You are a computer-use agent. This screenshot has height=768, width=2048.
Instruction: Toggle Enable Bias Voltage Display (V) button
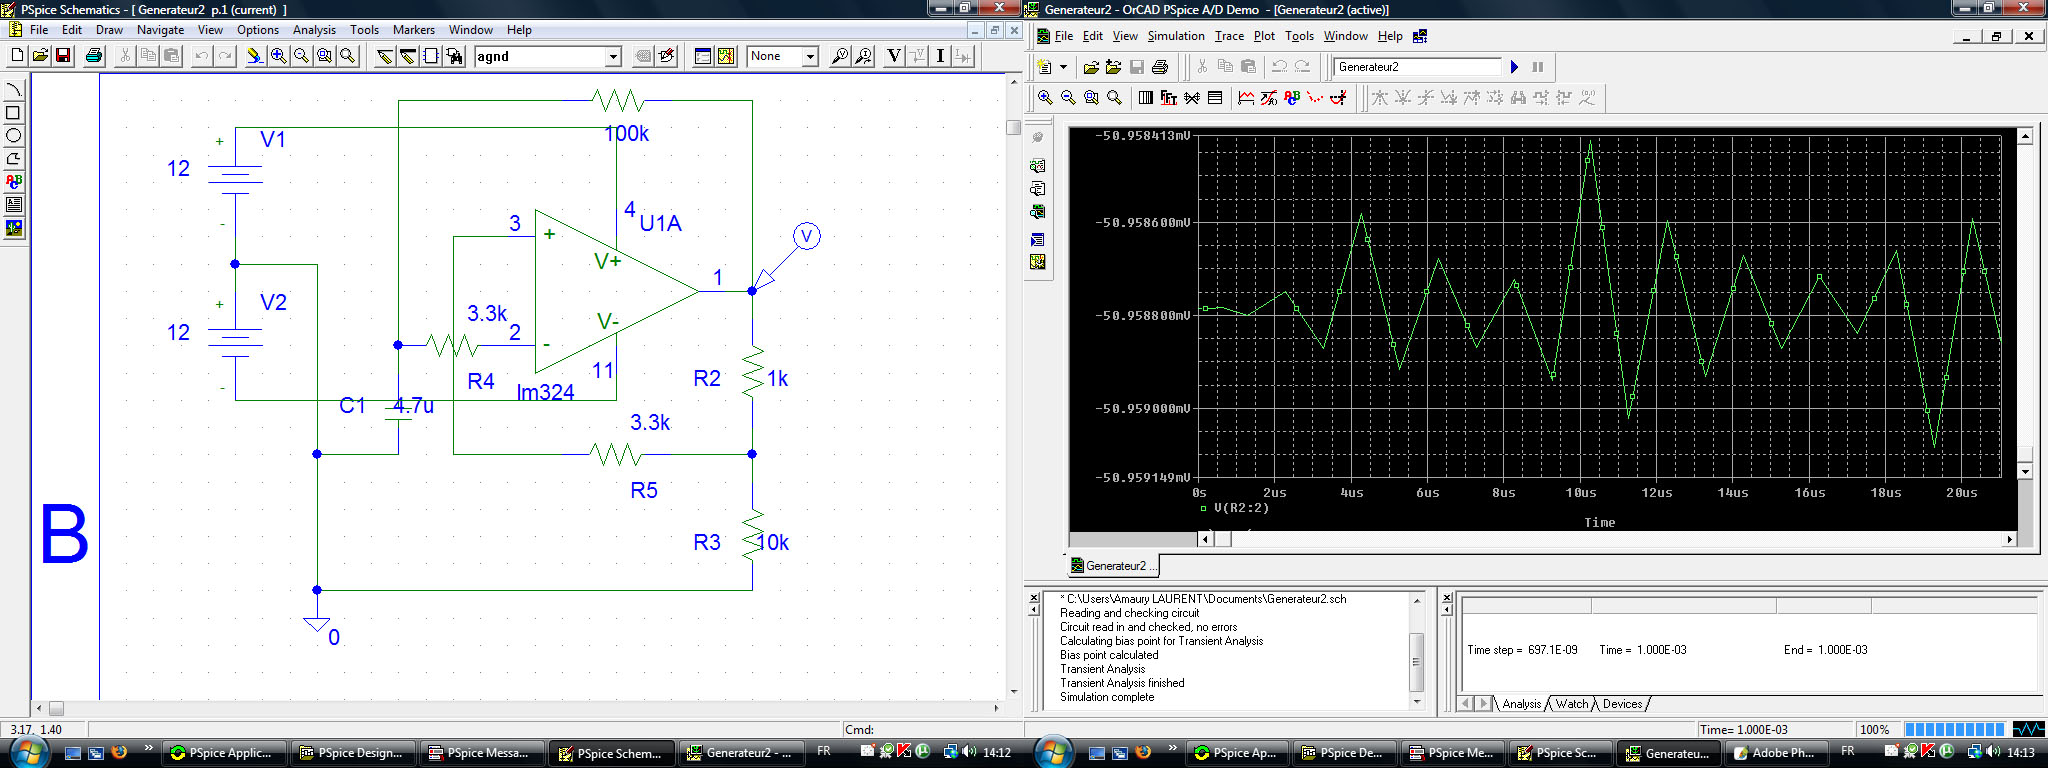[893, 57]
